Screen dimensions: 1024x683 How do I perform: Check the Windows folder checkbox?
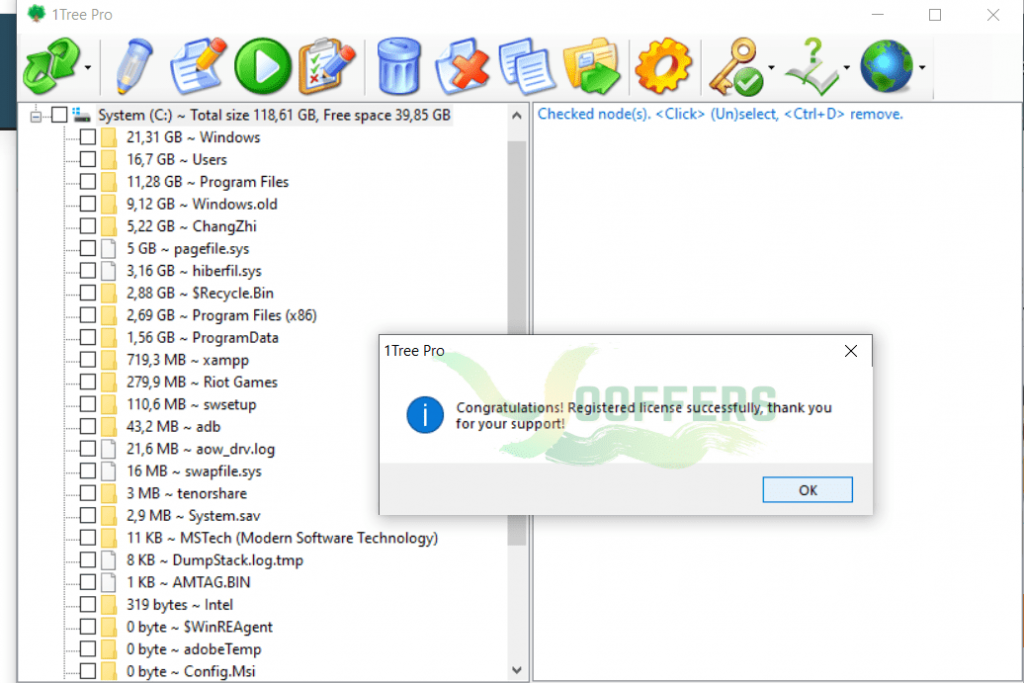point(88,137)
